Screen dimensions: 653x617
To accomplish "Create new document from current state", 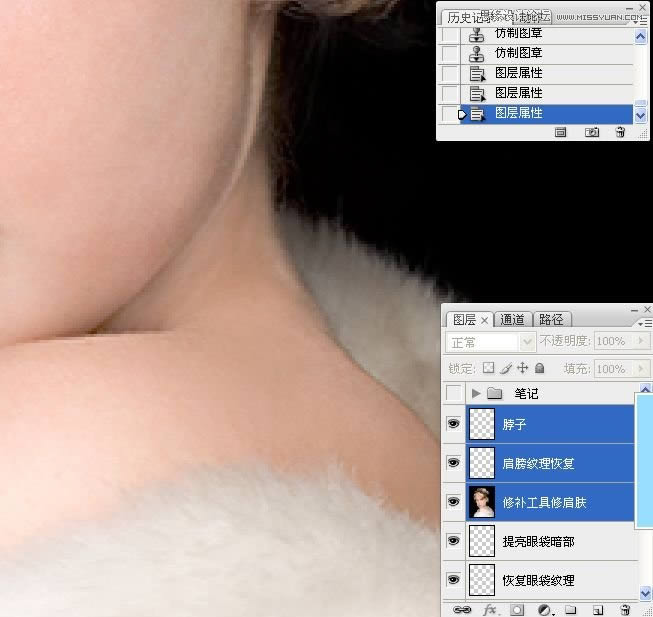I will (561, 132).
